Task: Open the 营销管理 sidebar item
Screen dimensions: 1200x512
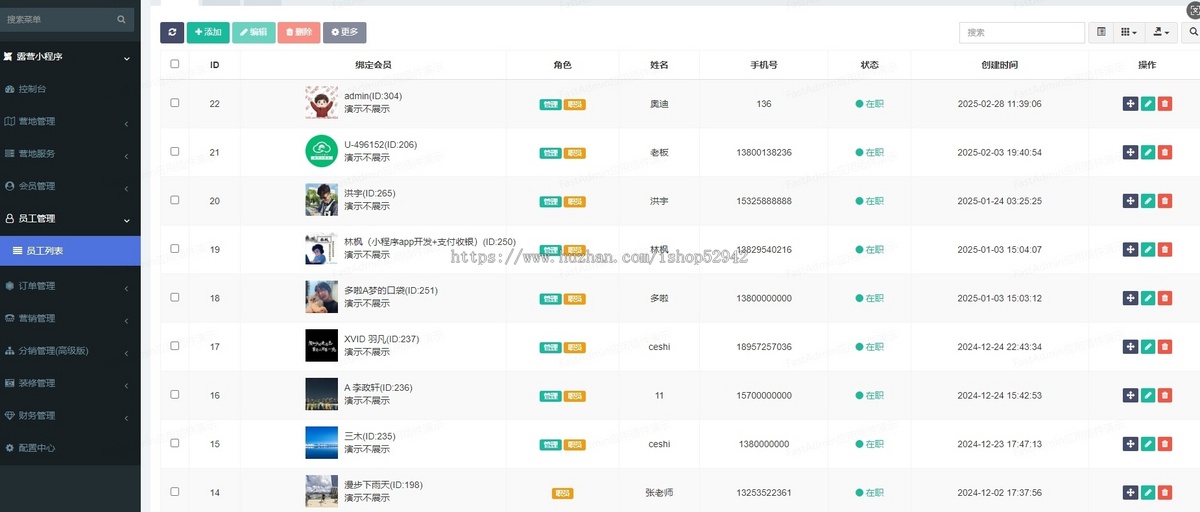Action: 70,319
